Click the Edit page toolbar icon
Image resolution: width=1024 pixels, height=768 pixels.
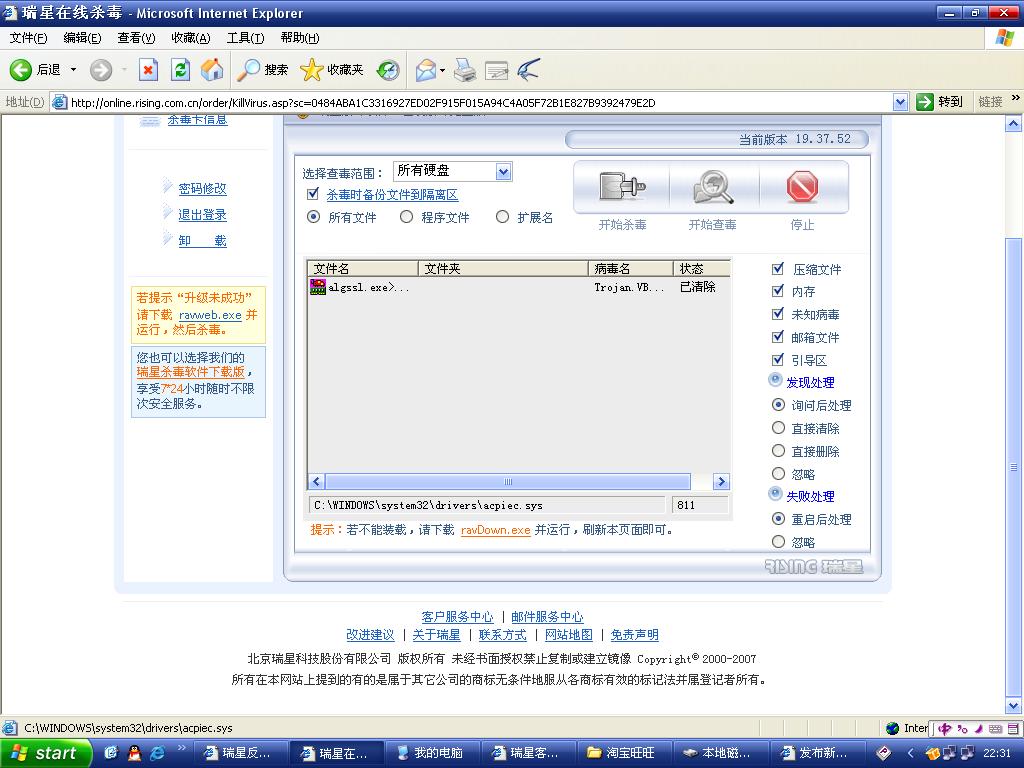(496, 70)
